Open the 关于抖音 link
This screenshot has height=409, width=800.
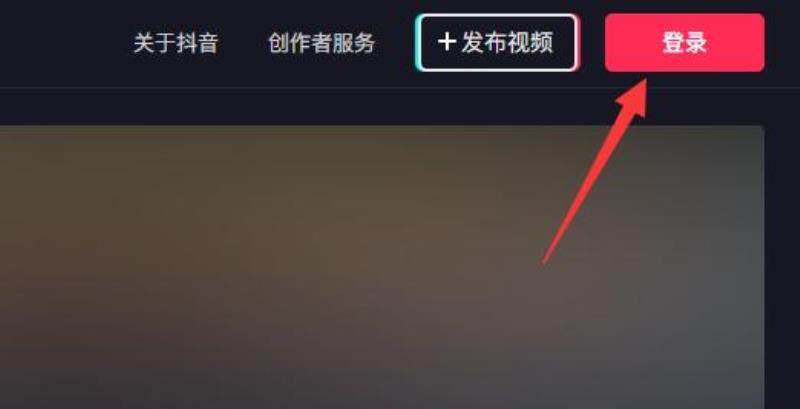(x=176, y=43)
